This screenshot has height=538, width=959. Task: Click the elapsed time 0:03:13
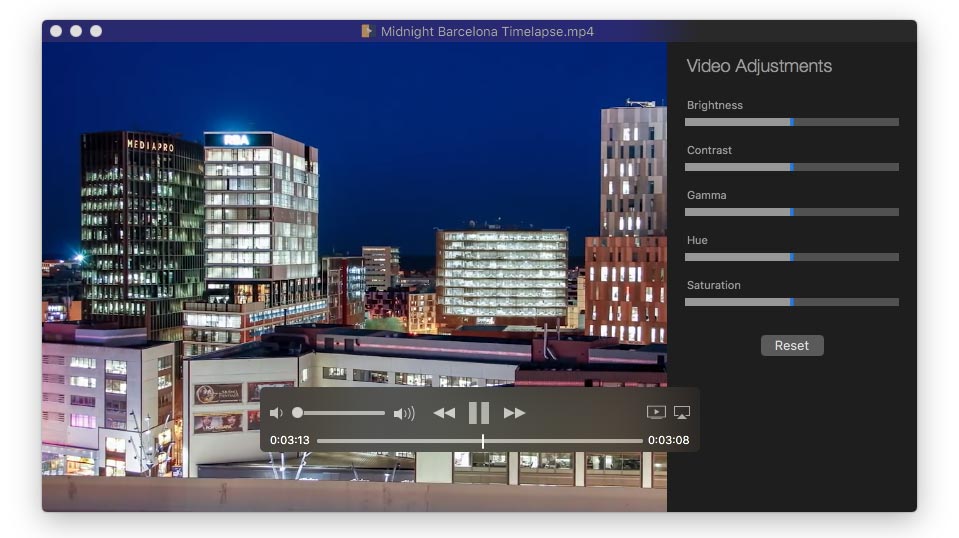[x=290, y=440]
